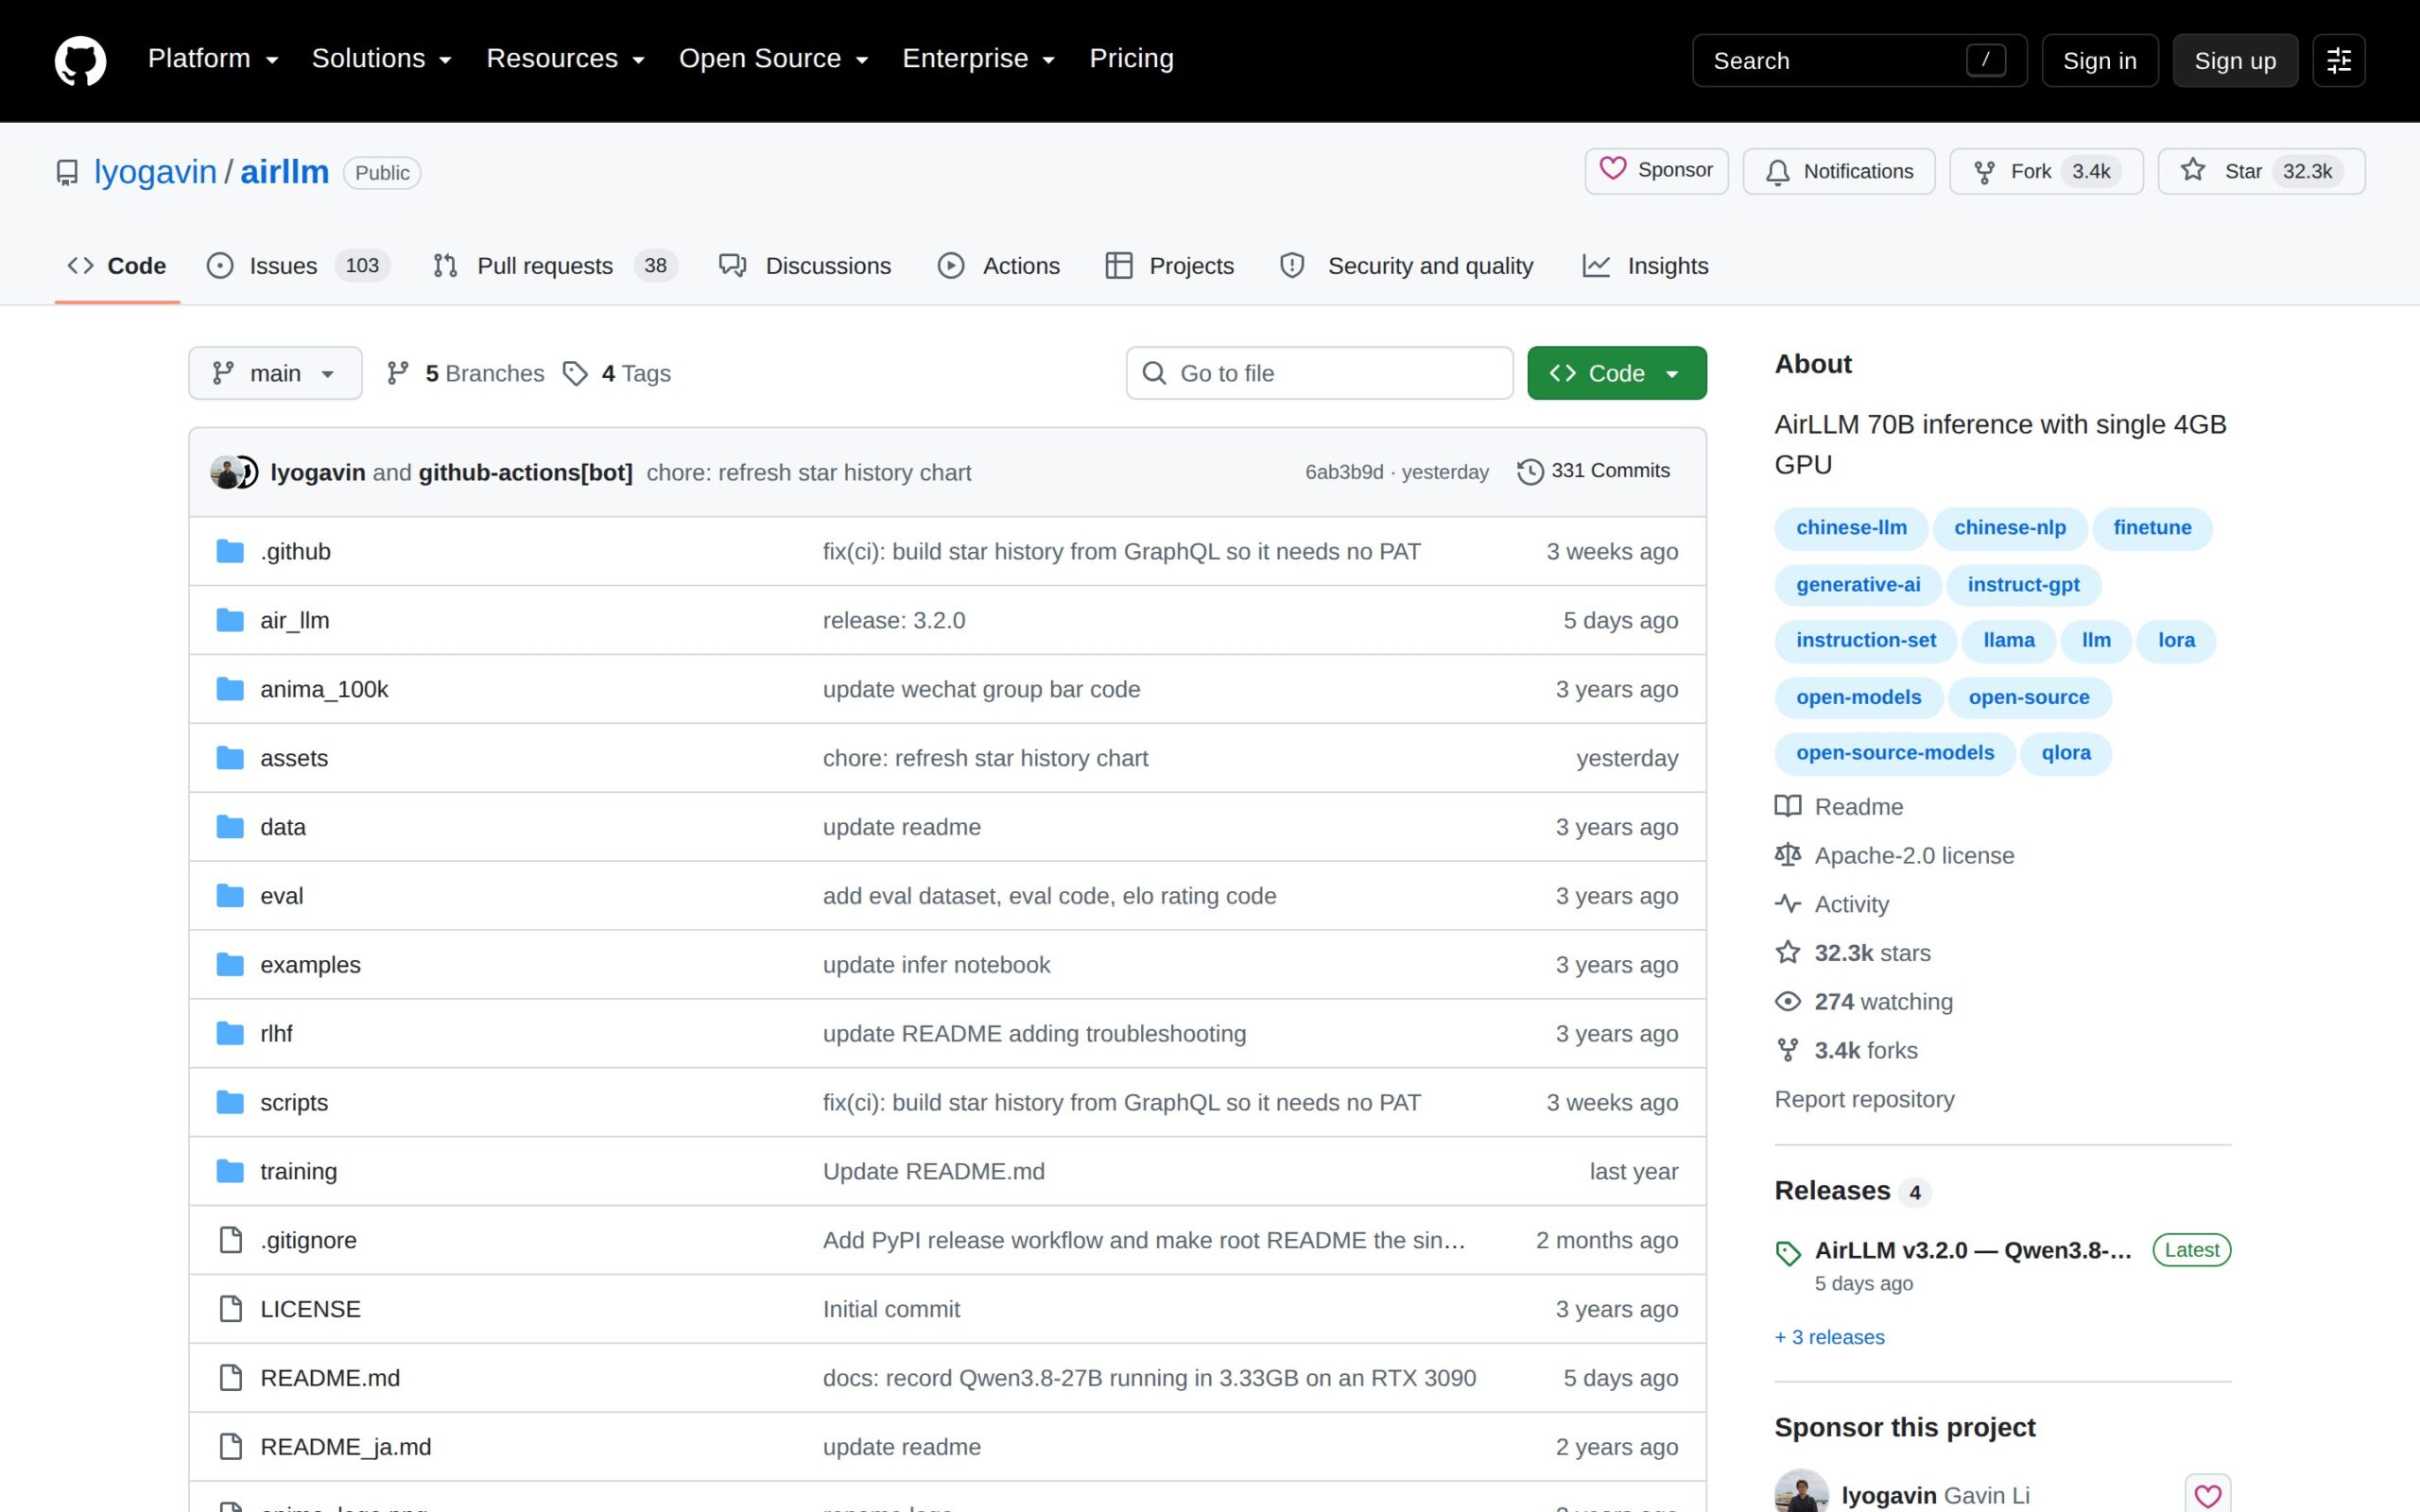The image size is (2420, 1512).
Task: Click the Sign in button
Action: (2099, 61)
